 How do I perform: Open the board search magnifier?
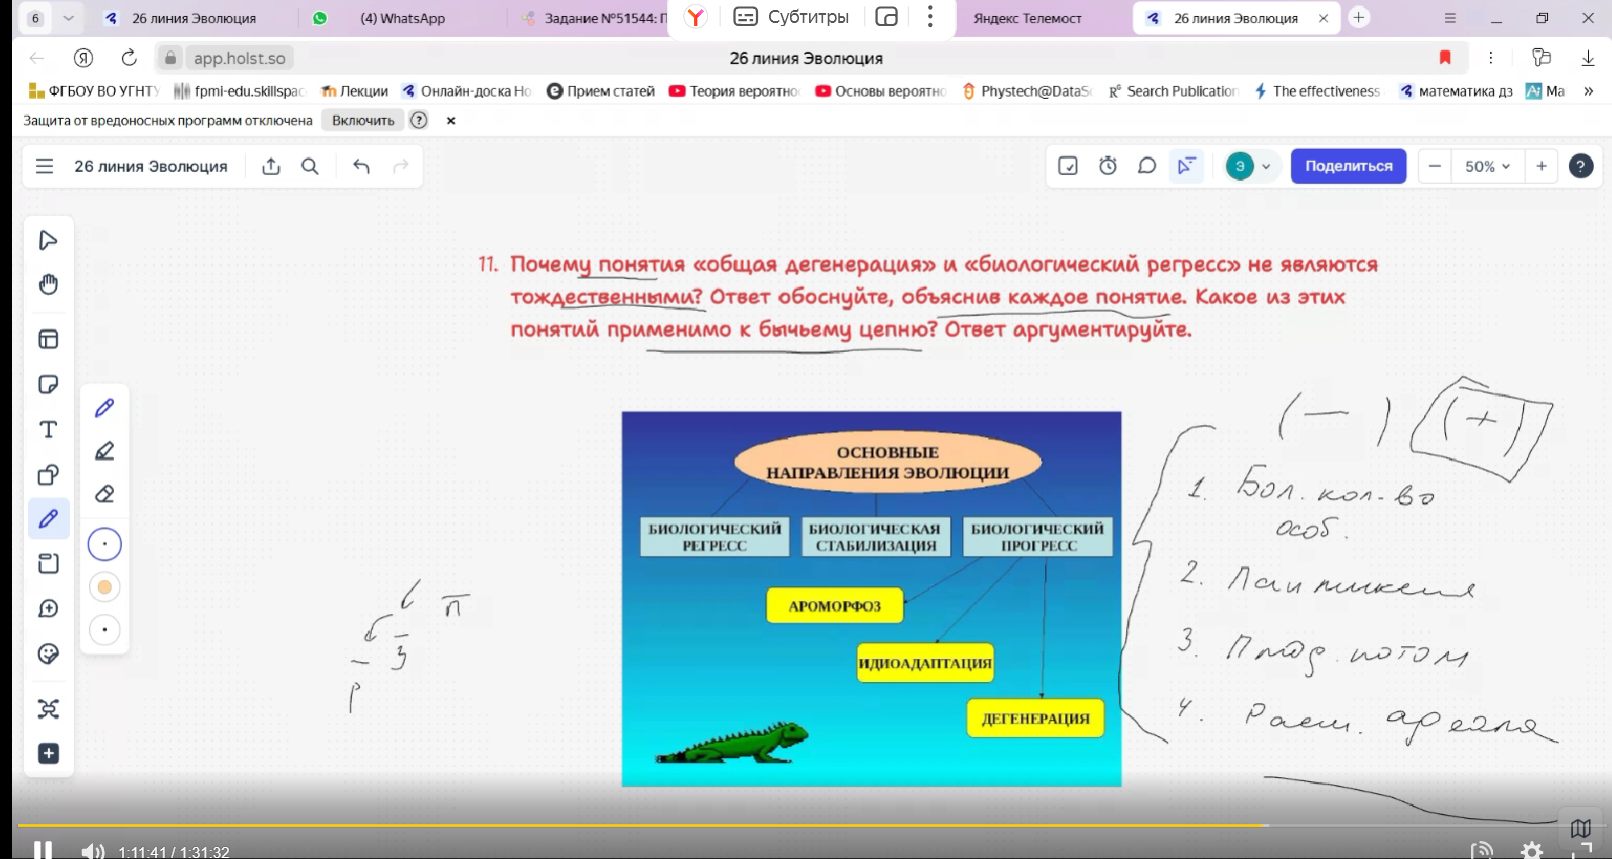point(310,167)
